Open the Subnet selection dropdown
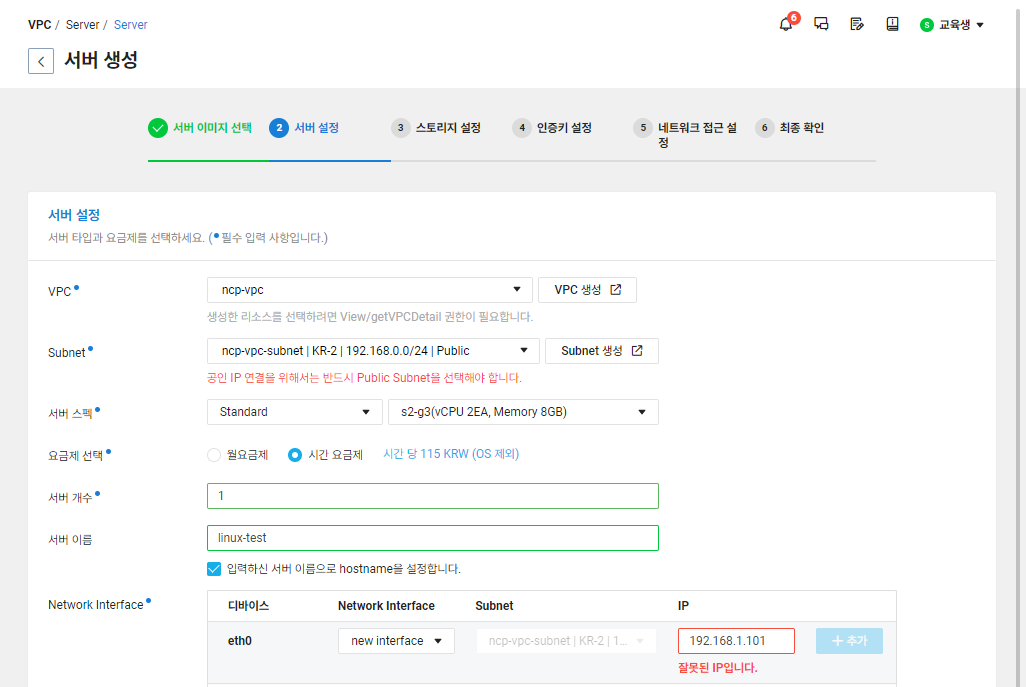The height and width of the screenshot is (687, 1026). click(373, 351)
